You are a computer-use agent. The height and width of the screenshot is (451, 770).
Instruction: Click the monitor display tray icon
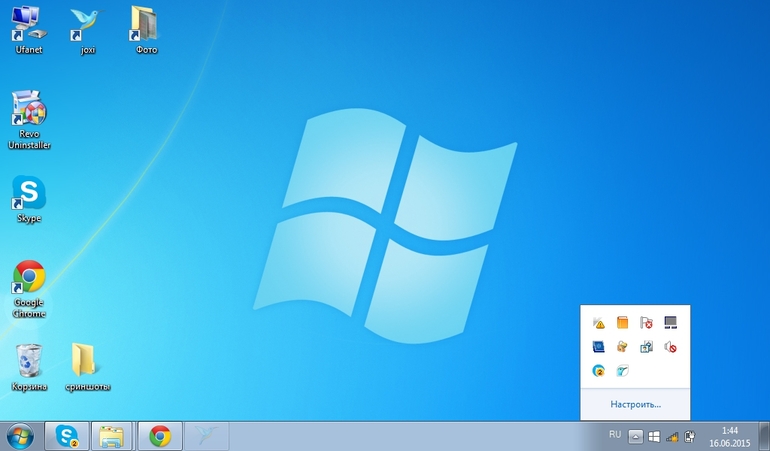coord(670,323)
